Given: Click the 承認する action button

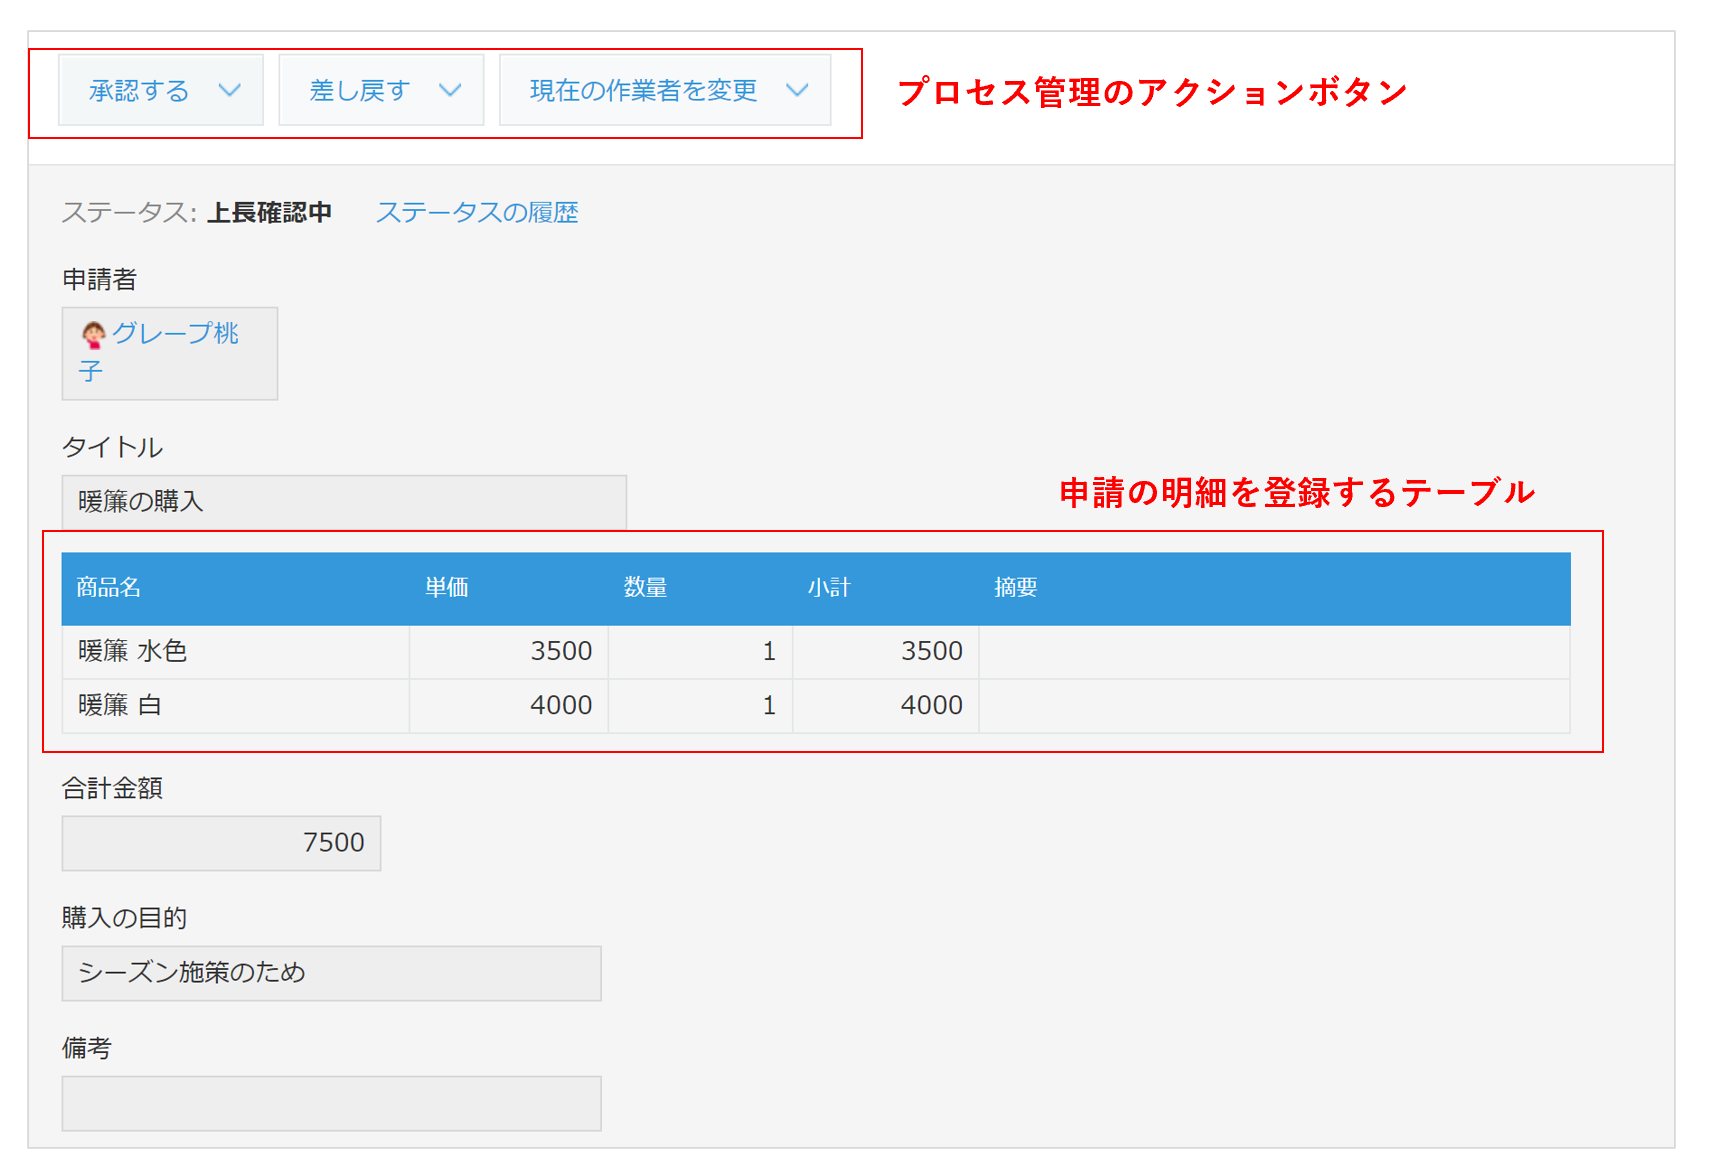Looking at the screenshot, I should click(x=135, y=89).
